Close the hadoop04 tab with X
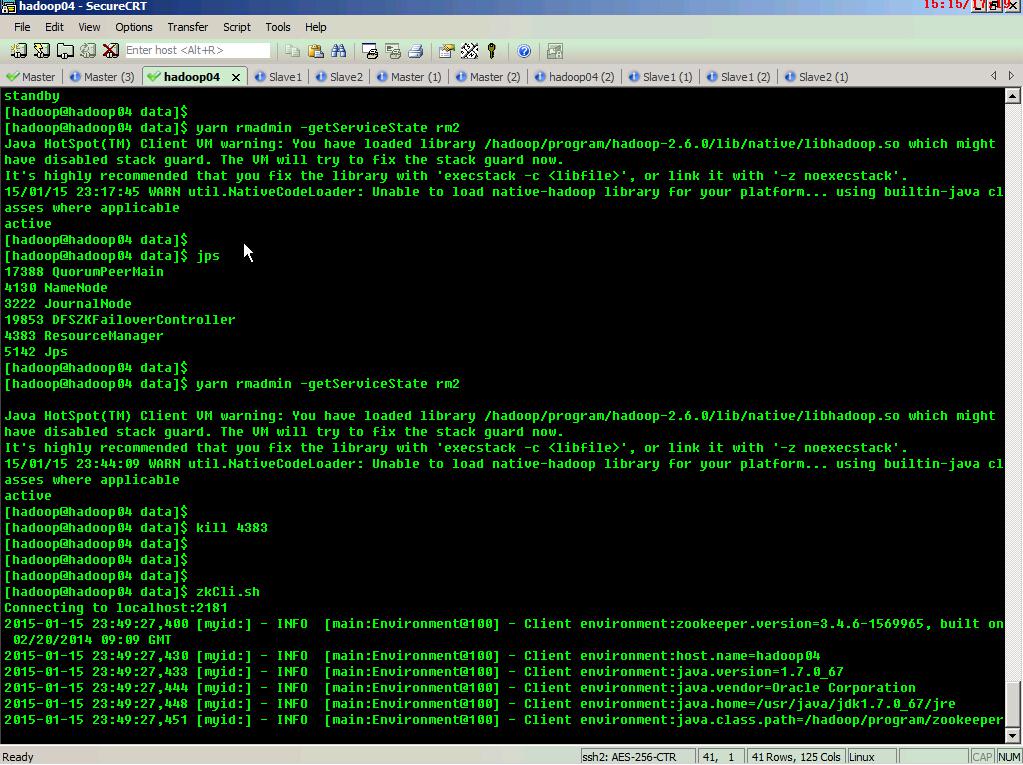Screen dimensions: 1023x765 (x=236, y=77)
